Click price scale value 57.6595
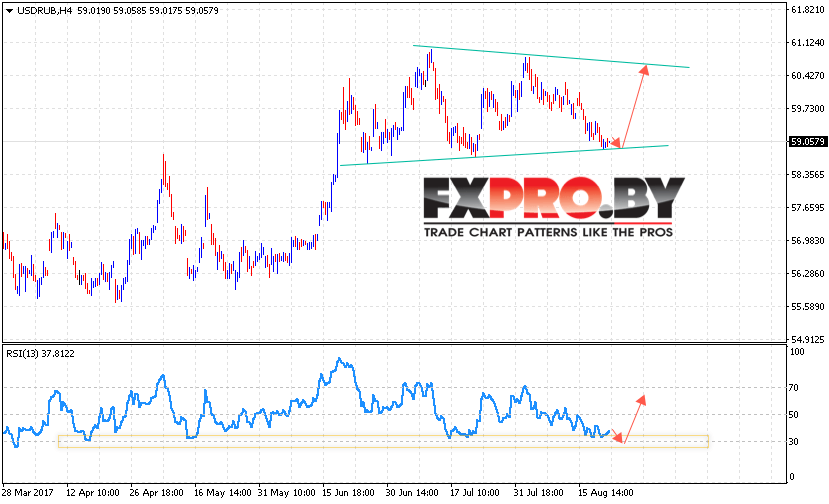This screenshot has width=829, height=504. 807,208
